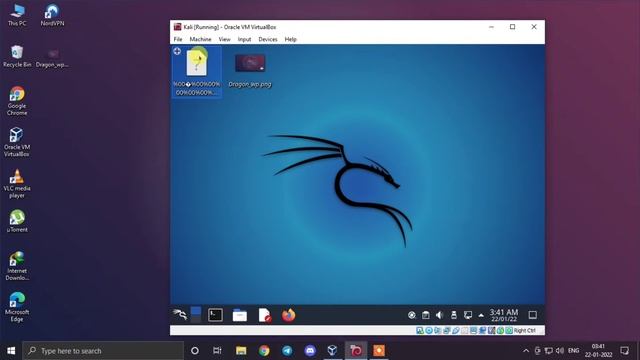The image size is (640, 360).
Task: Open uTorrent desktop shortcut
Action: (x=17, y=221)
